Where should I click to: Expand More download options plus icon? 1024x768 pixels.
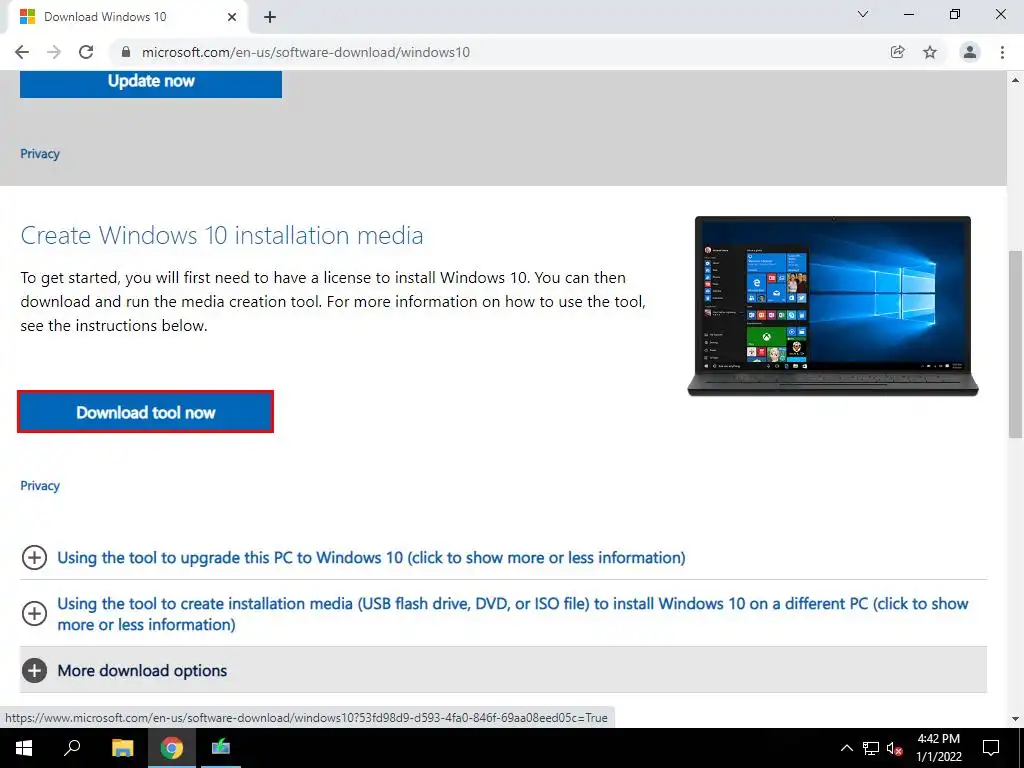(34, 670)
